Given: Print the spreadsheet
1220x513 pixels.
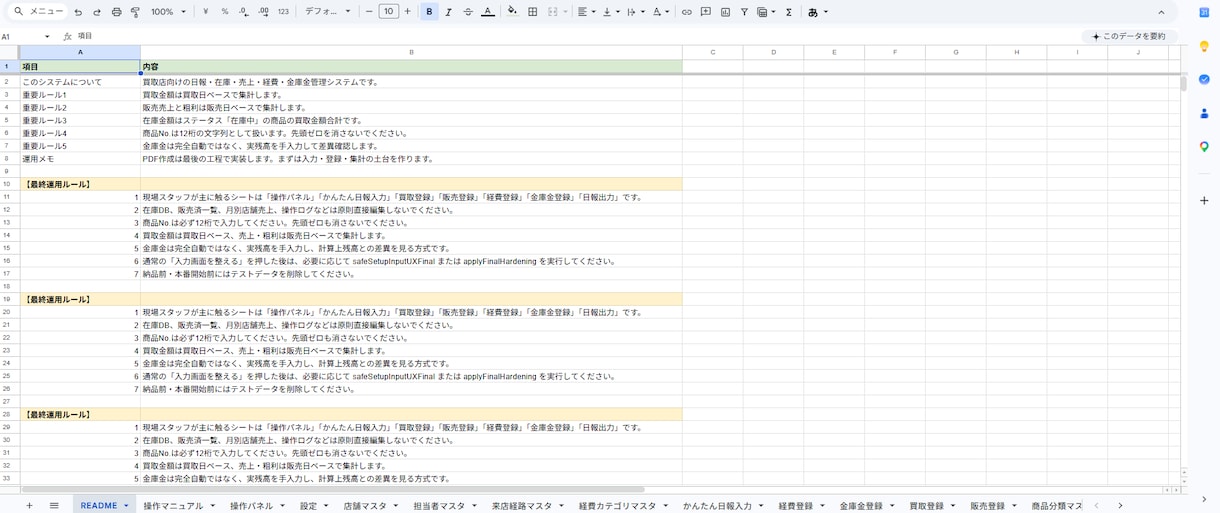Looking at the screenshot, I should coord(116,12).
